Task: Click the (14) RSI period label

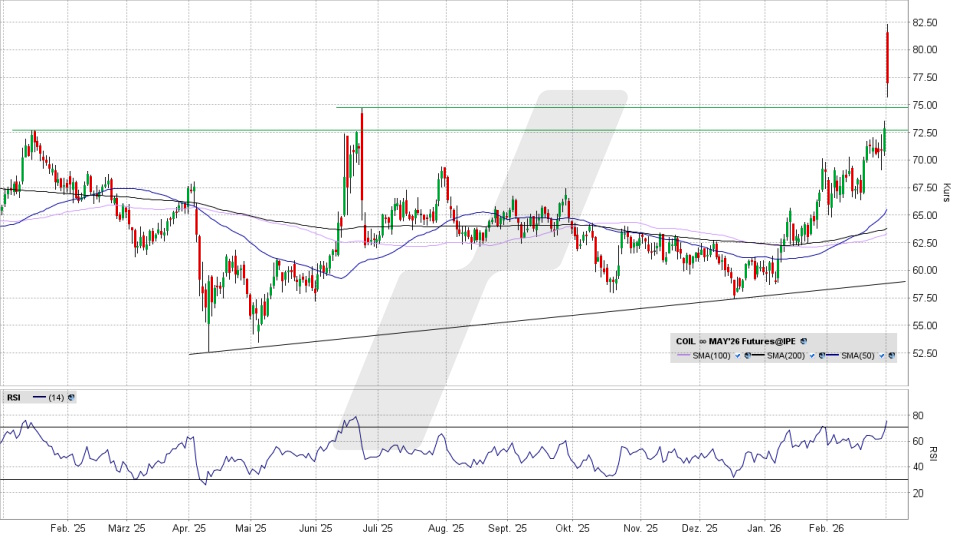Action: tap(56, 397)
